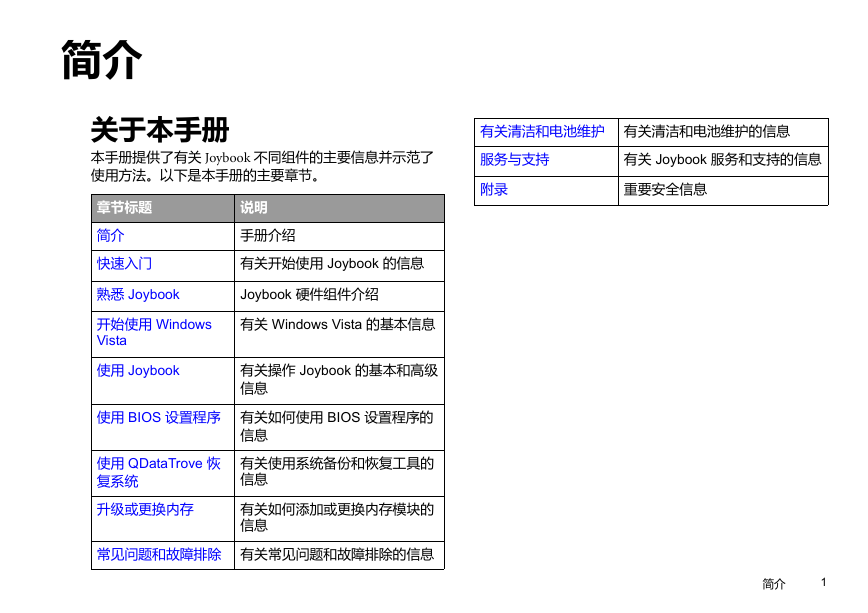
Task: Go to the 熟悉 Joybook chapter
Action: coord(138,295)
